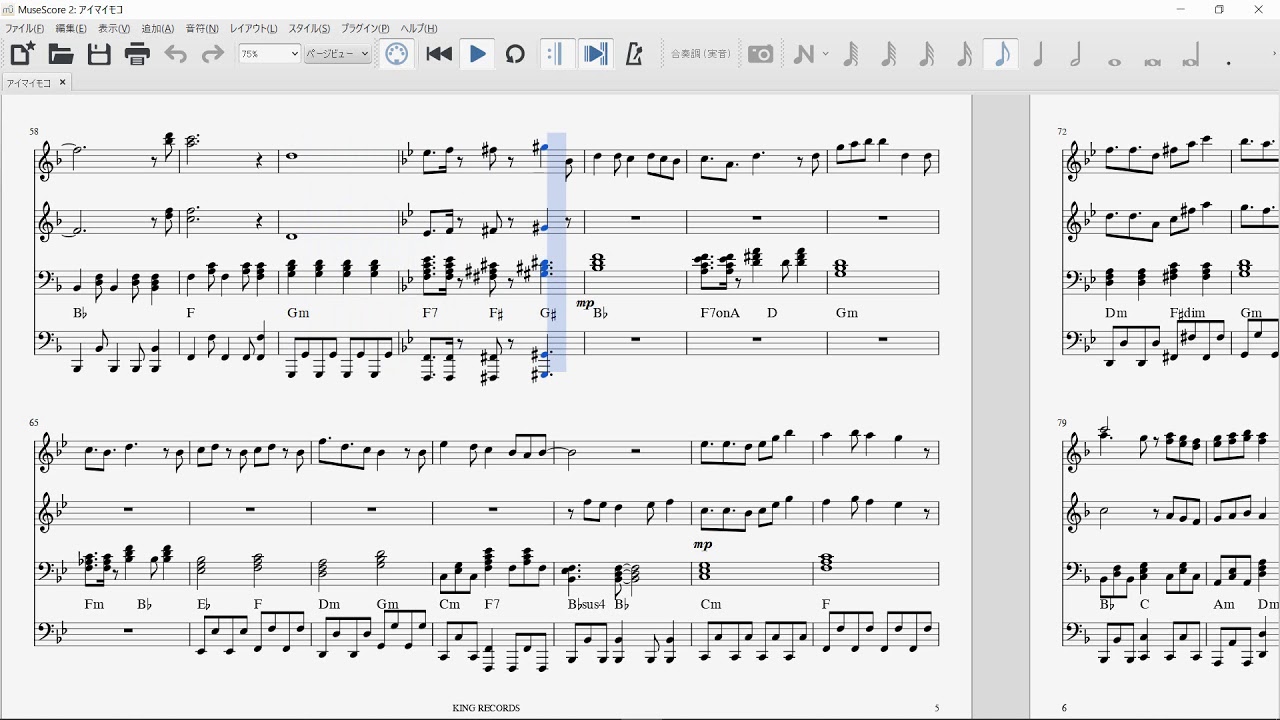The height and width of the screenshot is (720, 1280).
Task: Select the half note duration
Action: [x=1077, y=54]
